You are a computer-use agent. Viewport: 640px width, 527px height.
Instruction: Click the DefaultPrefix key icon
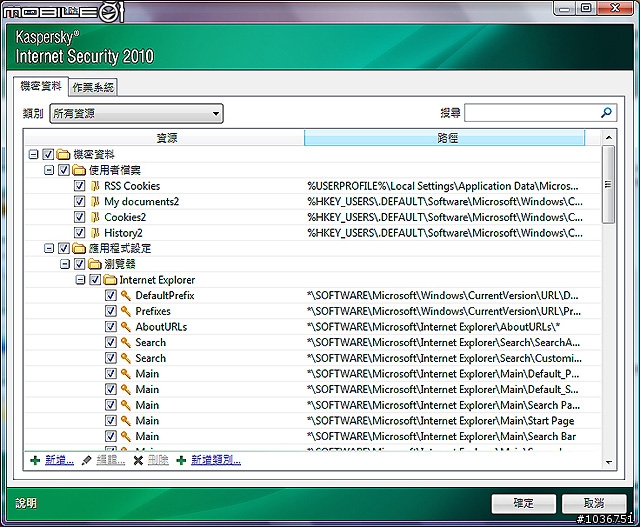[126, 296]
